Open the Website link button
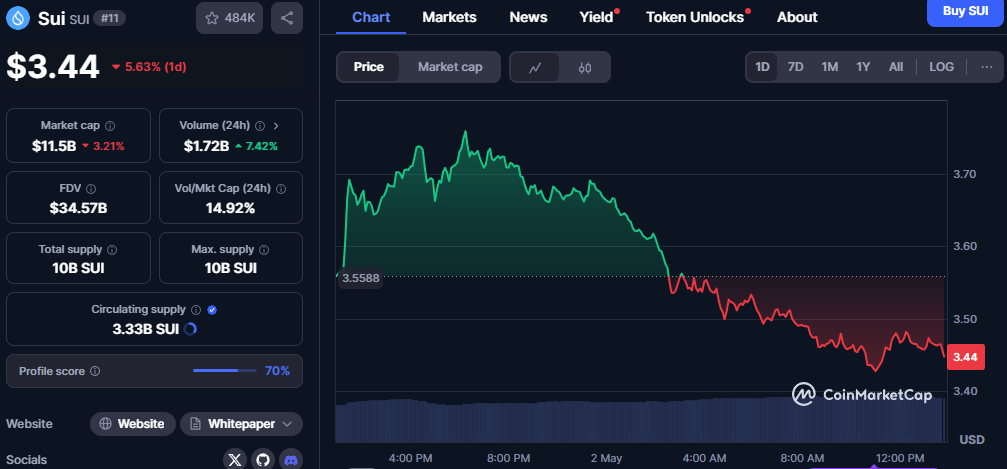 pyautogui.click(x=133, y=424)
